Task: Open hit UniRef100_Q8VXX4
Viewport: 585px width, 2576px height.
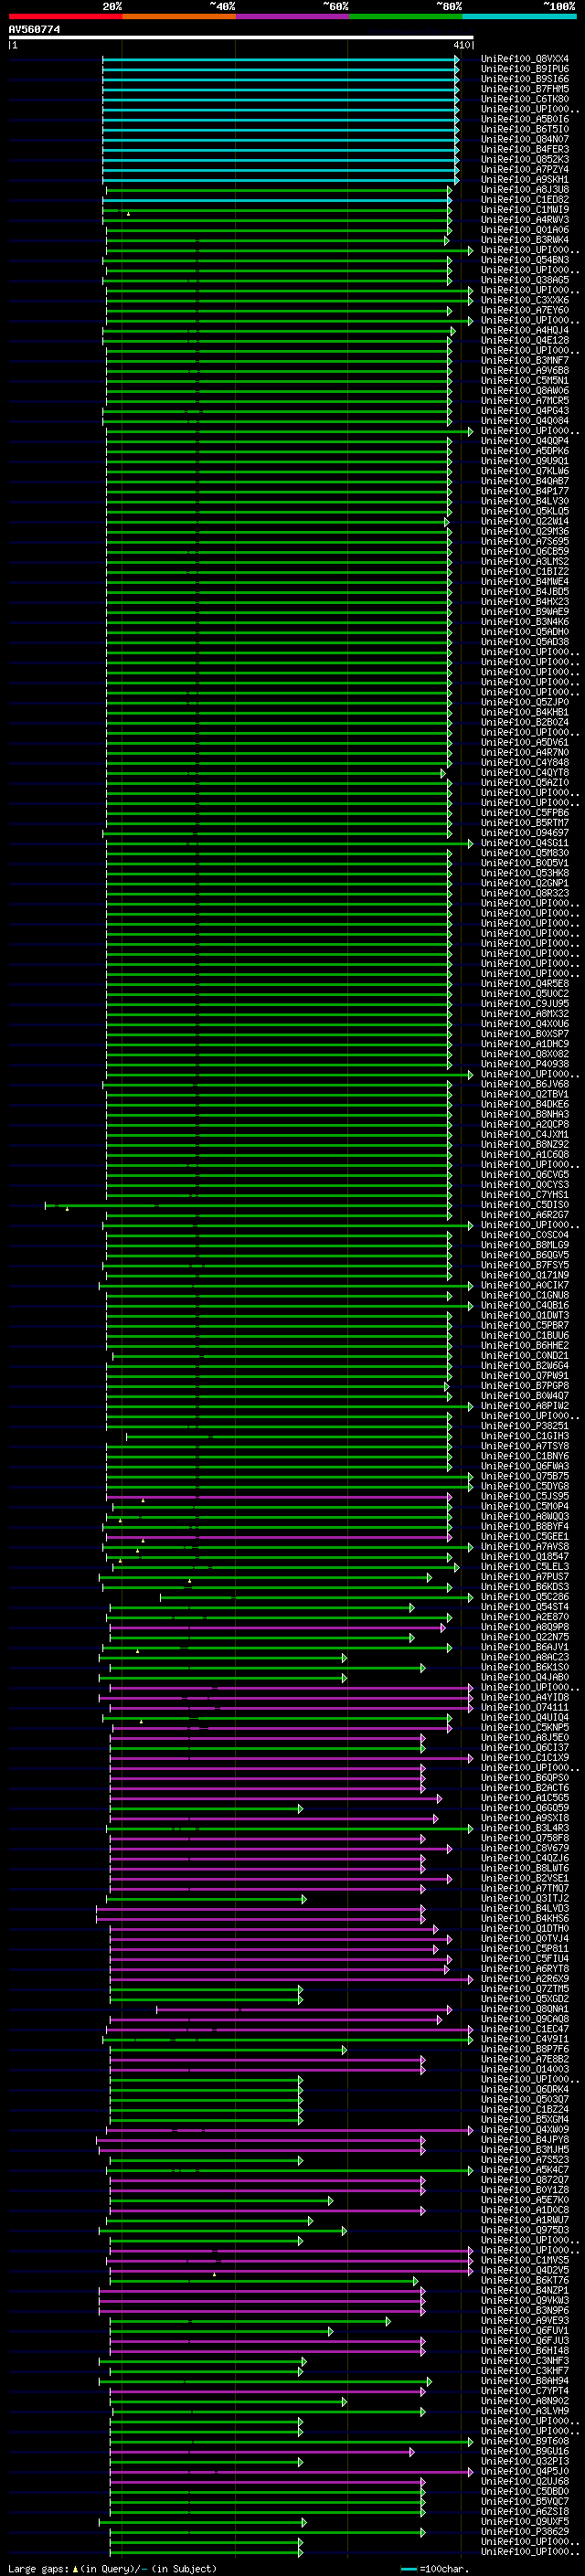Action: click(x=525, y=59)
